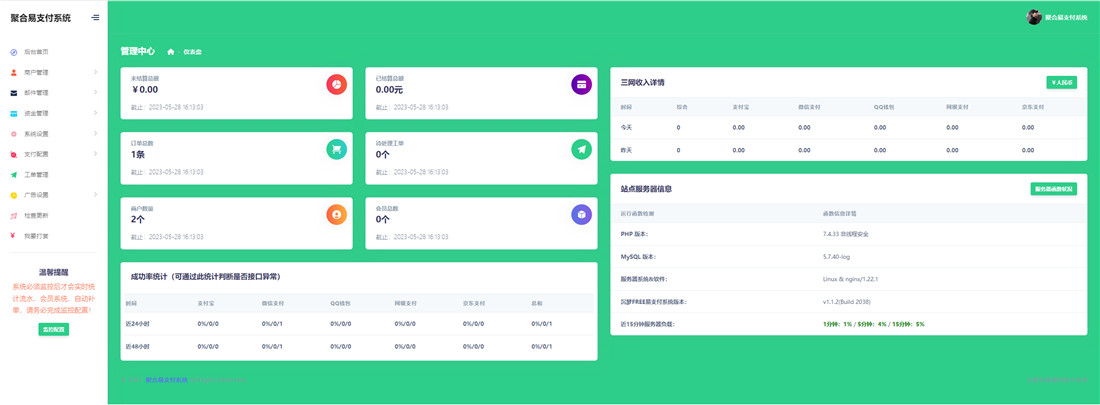The width and height of the screenshot is (1100, 405).
Task: Click the green 监控配置 button
Action: tap(54, 329)
